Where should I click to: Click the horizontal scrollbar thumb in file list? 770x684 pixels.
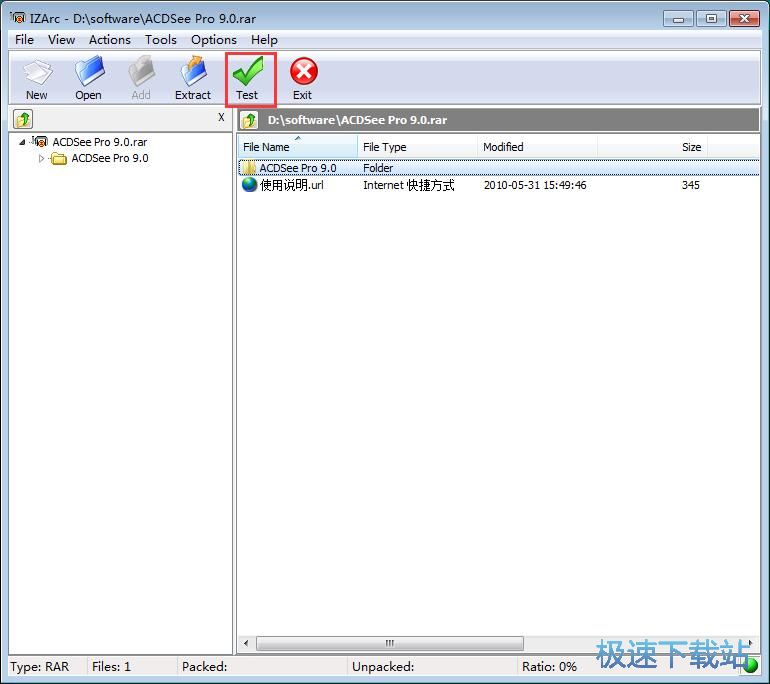click(389, 643)
